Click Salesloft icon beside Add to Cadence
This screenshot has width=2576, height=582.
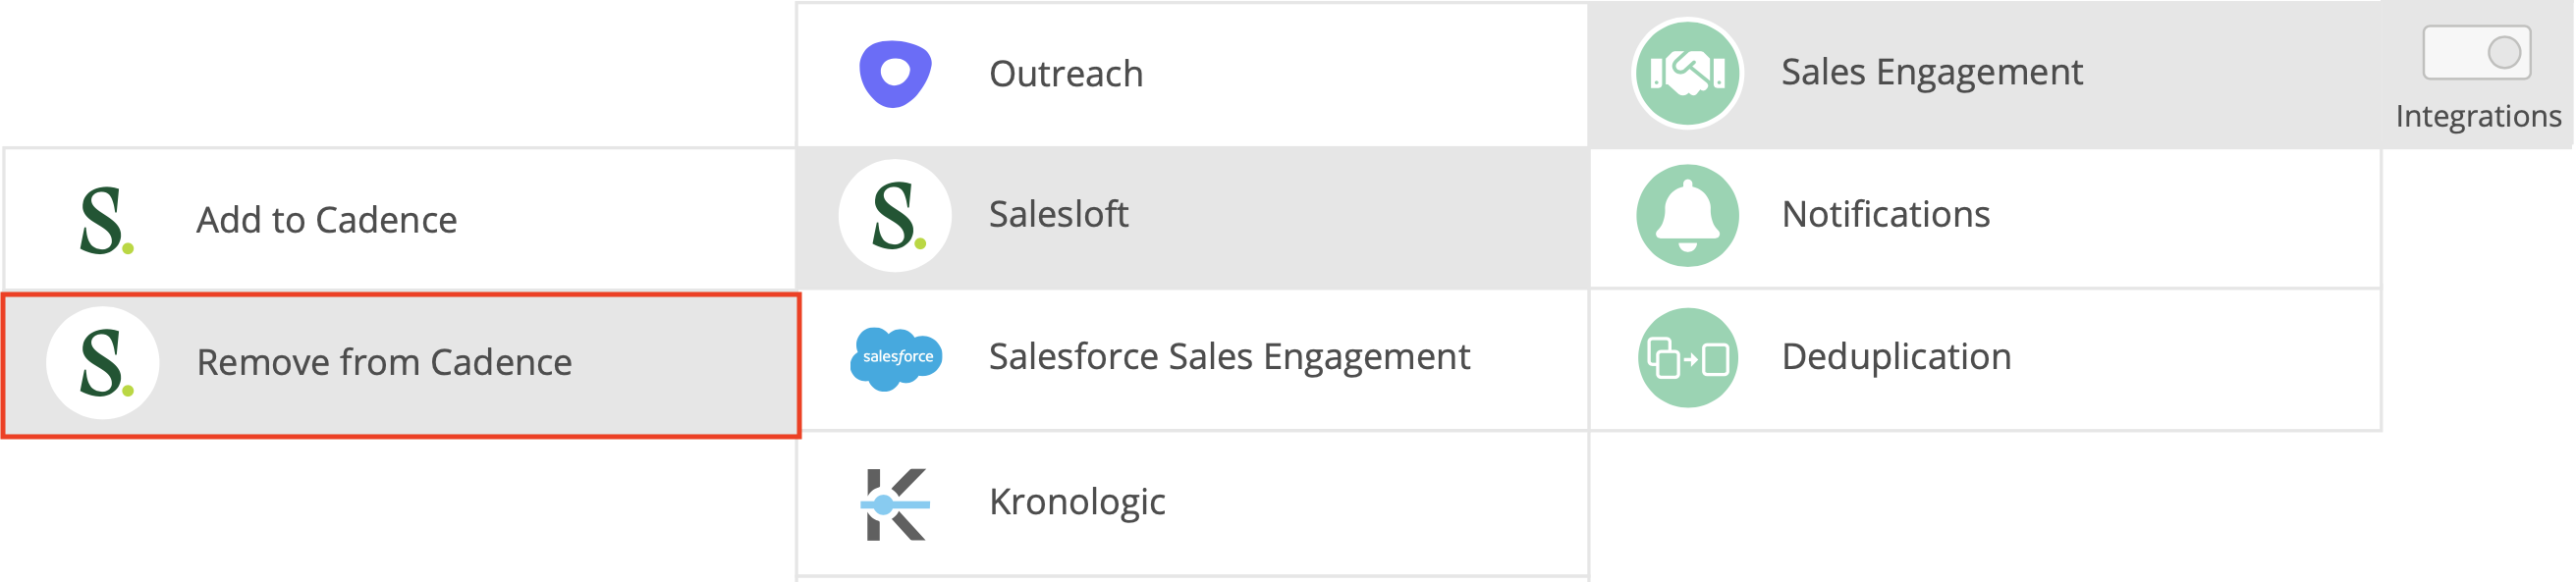click(x=105, y=220)
